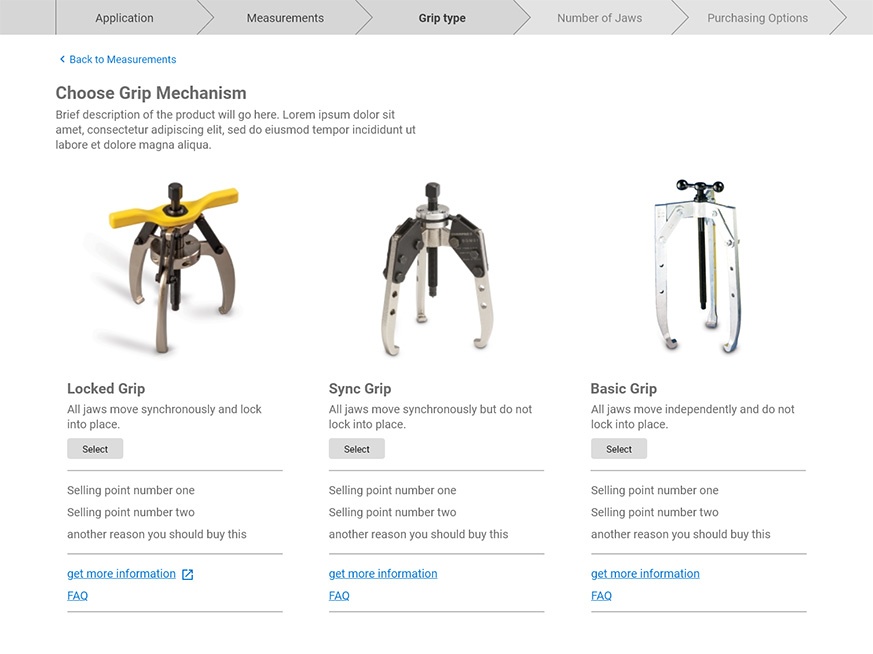Click the back chevron arrow before Back to Measurements
The width and height of the screenshot is (873, 654).
[63, 59]
